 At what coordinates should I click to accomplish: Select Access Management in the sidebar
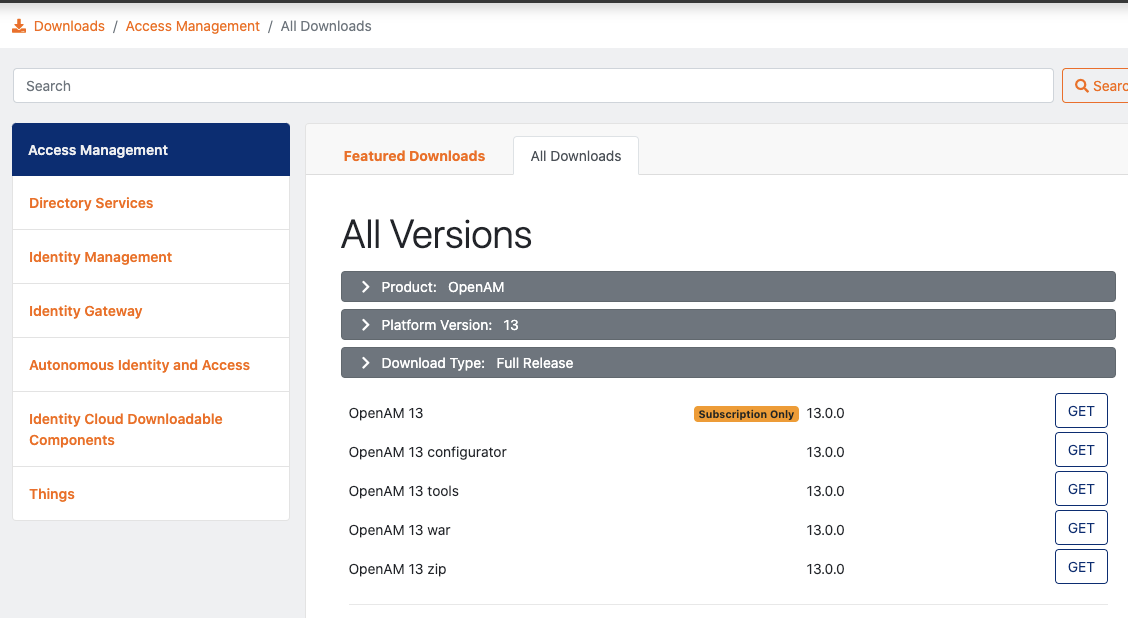click(151, 150)
